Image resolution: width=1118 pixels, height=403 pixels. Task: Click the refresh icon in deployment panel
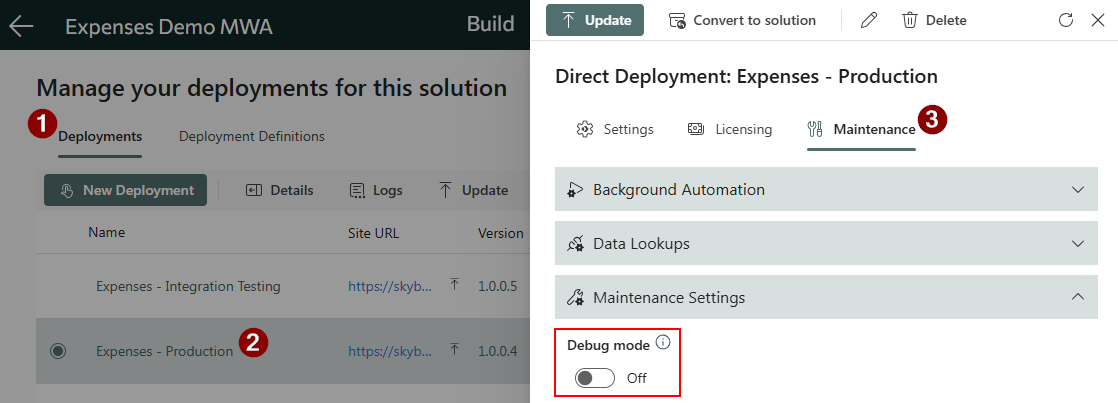click(x=1065, y=20)
